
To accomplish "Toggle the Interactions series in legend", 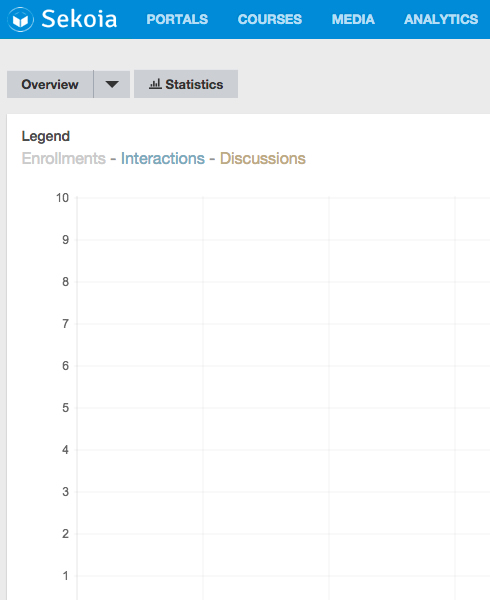I will 163,158.
